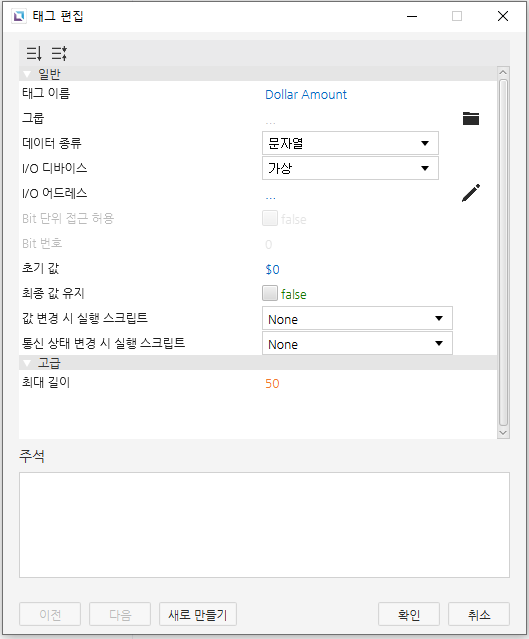
Task: Collapse the 일반 section
Action: (27, 74)
